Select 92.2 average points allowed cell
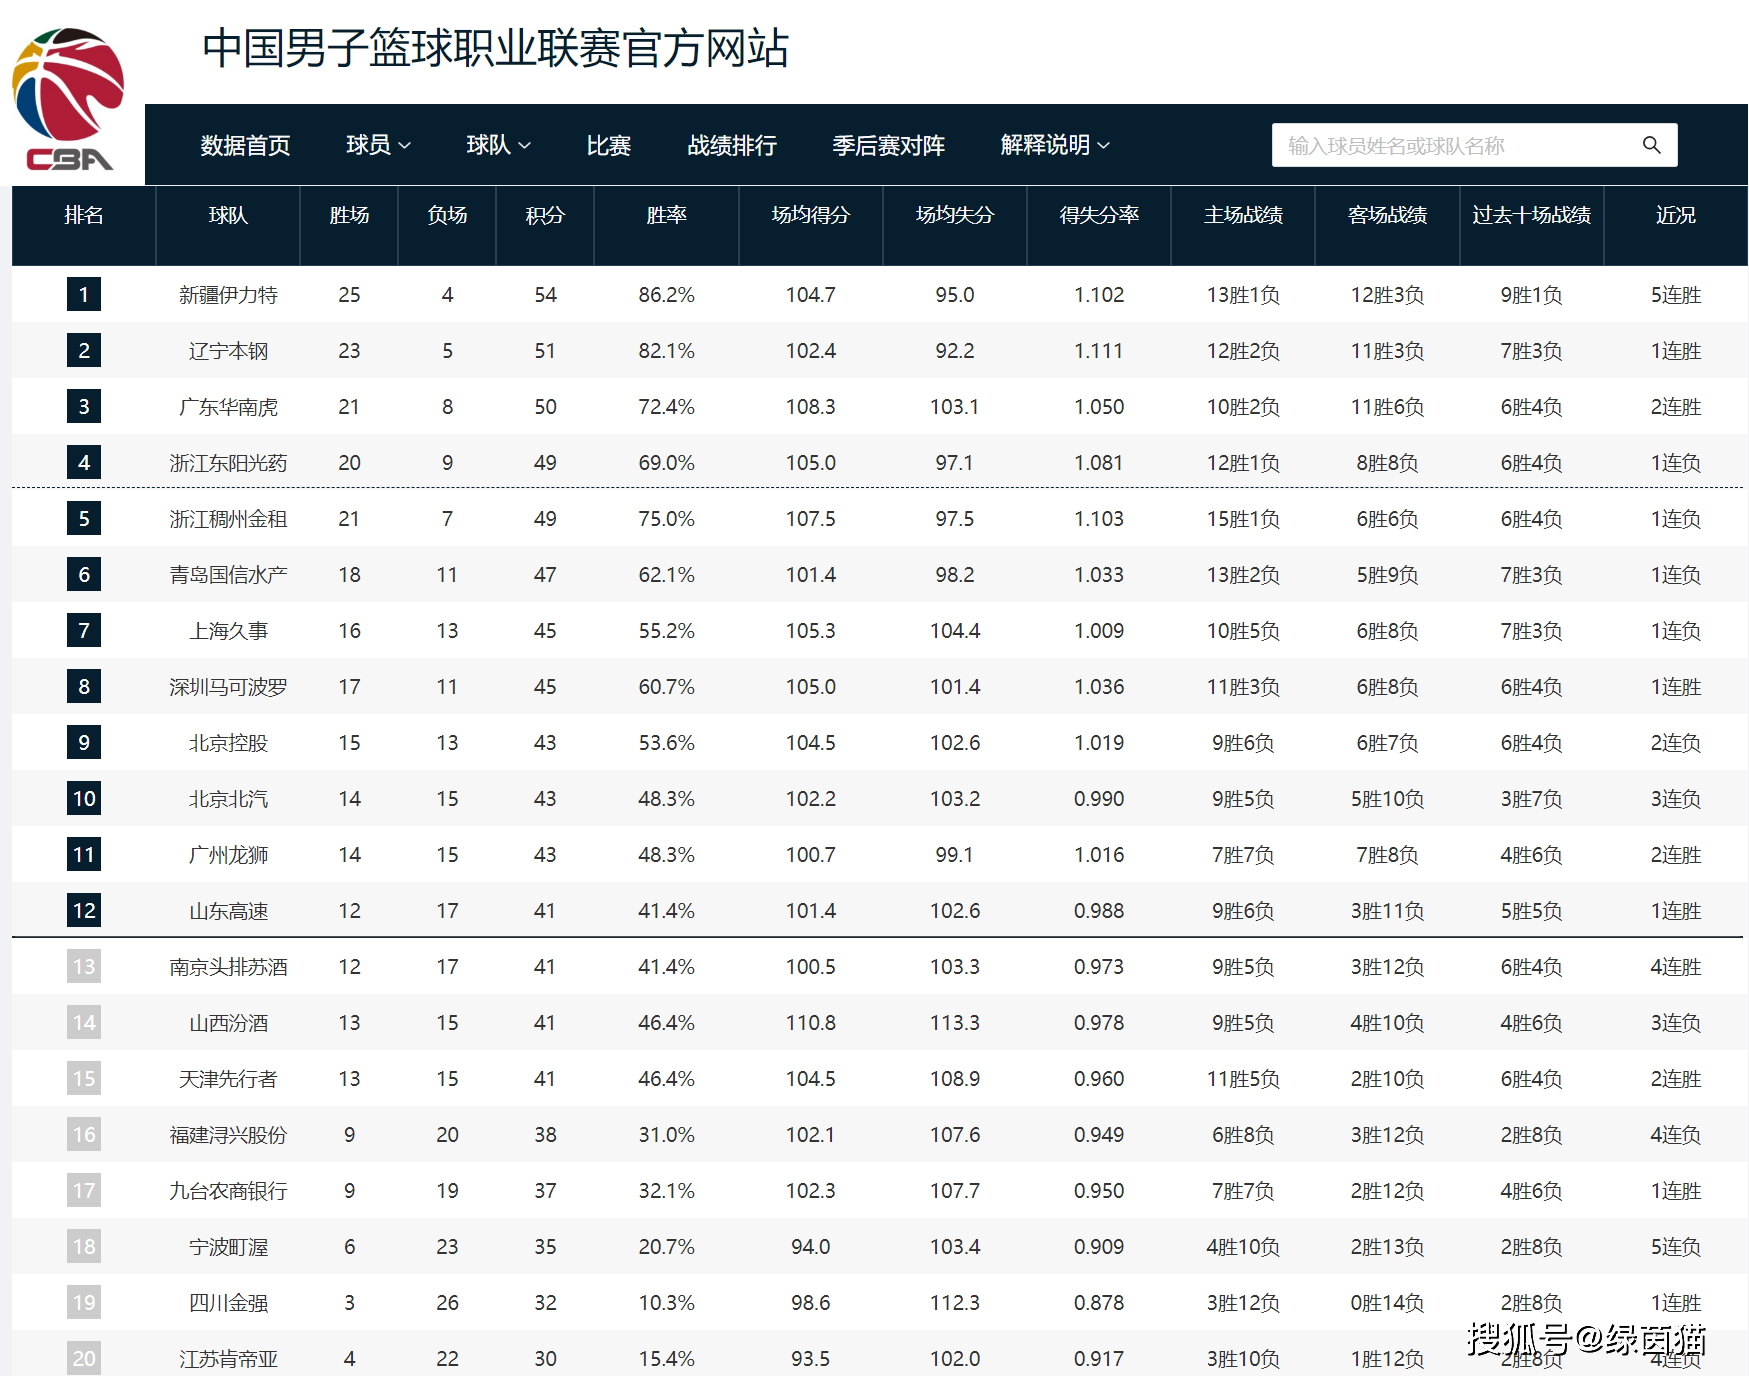The height and width of the screenshot is (1376, 1749). click(x=955, y=351)
